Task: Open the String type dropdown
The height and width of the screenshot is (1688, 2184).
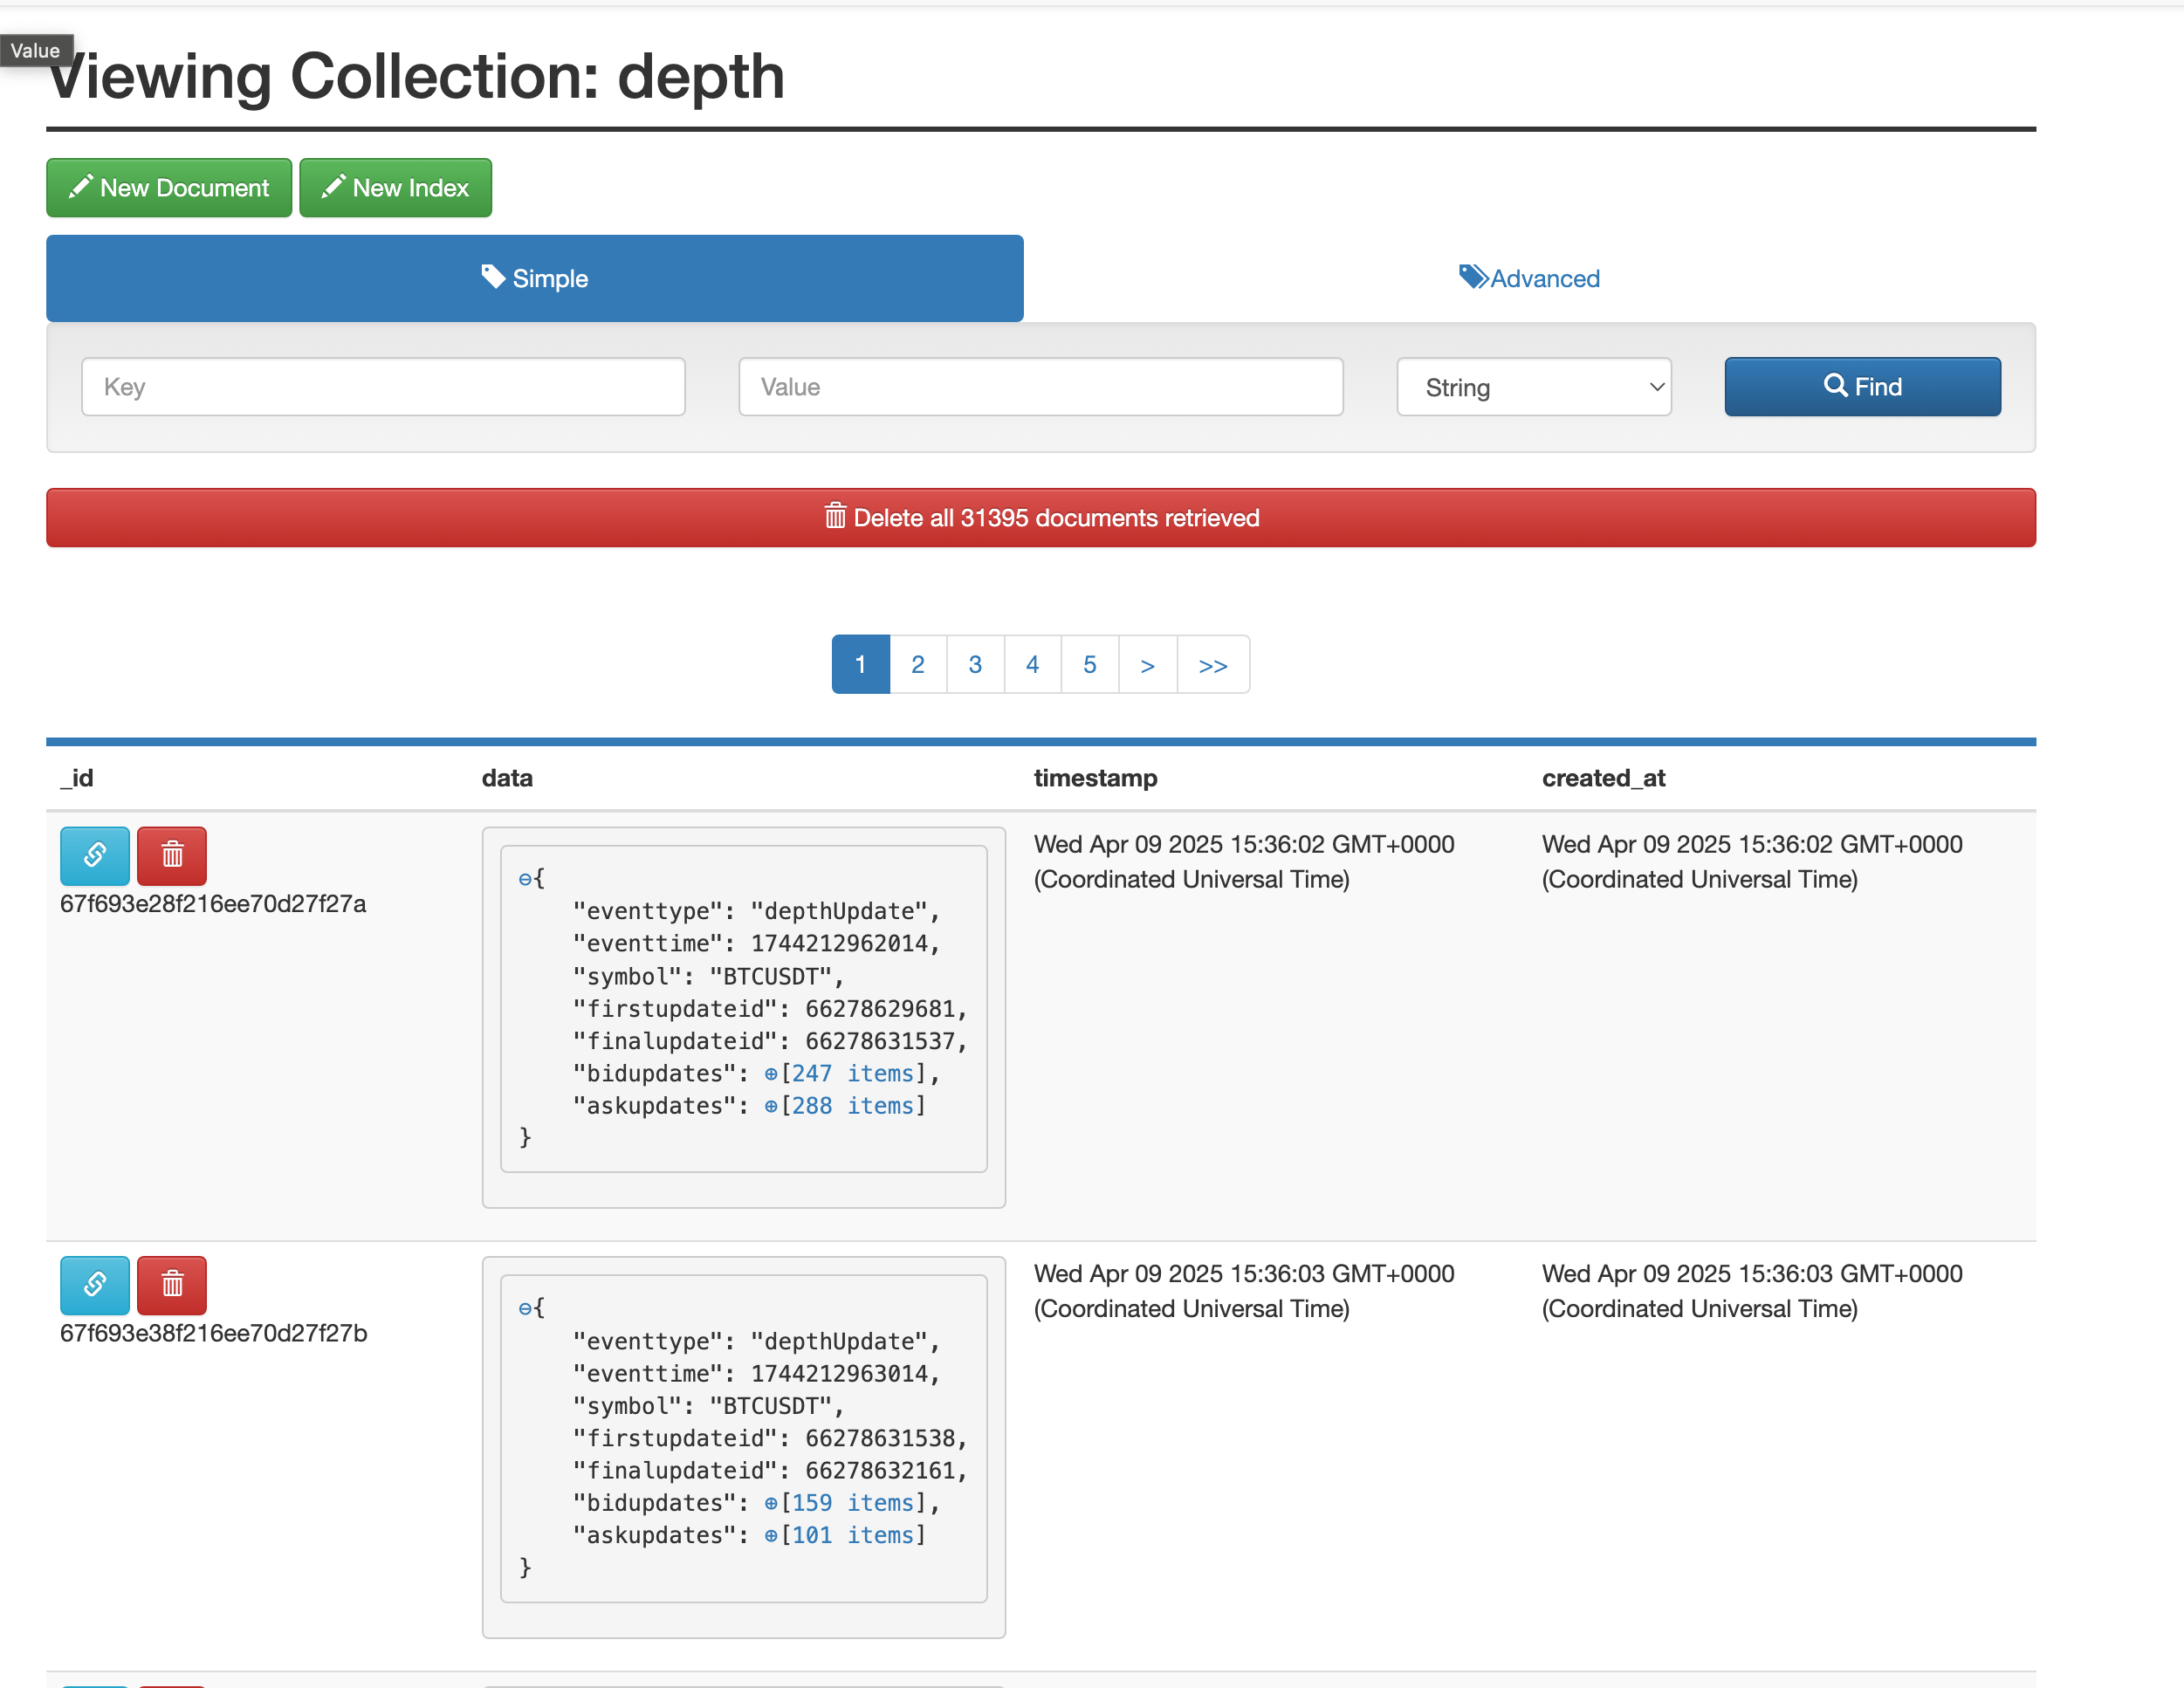Action: [x=1533, y=387]
